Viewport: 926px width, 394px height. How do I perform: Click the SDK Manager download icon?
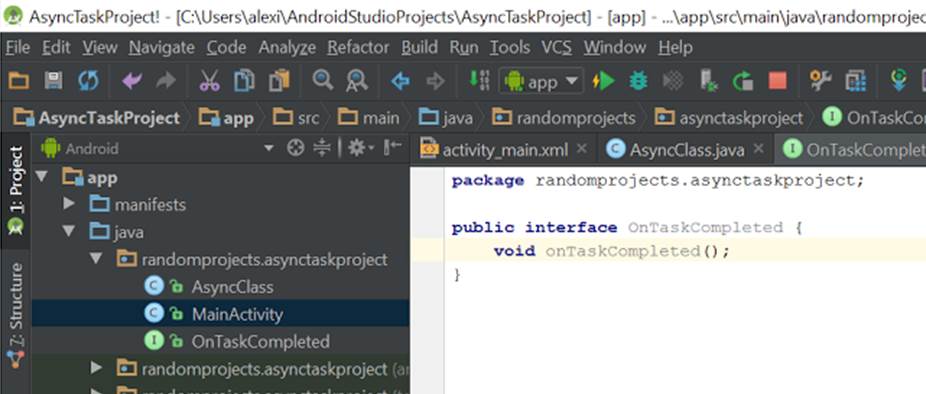click(x=899, y=80)
